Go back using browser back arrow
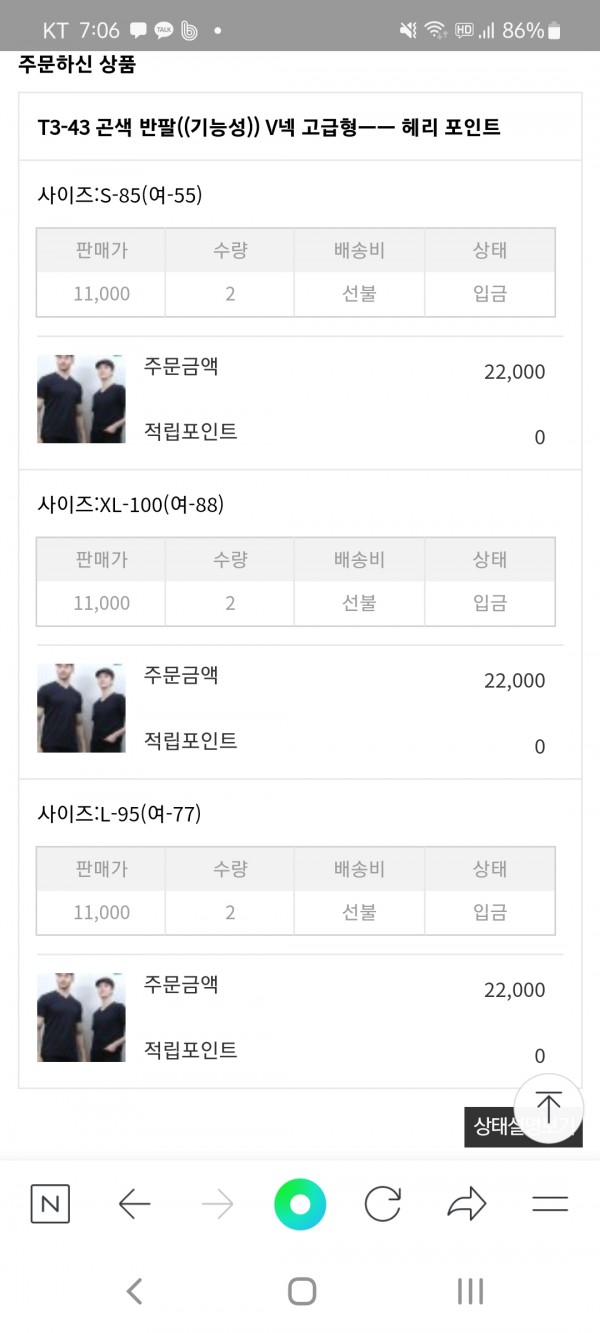This screenshot has height=1333, width=600. (134, 1204)
